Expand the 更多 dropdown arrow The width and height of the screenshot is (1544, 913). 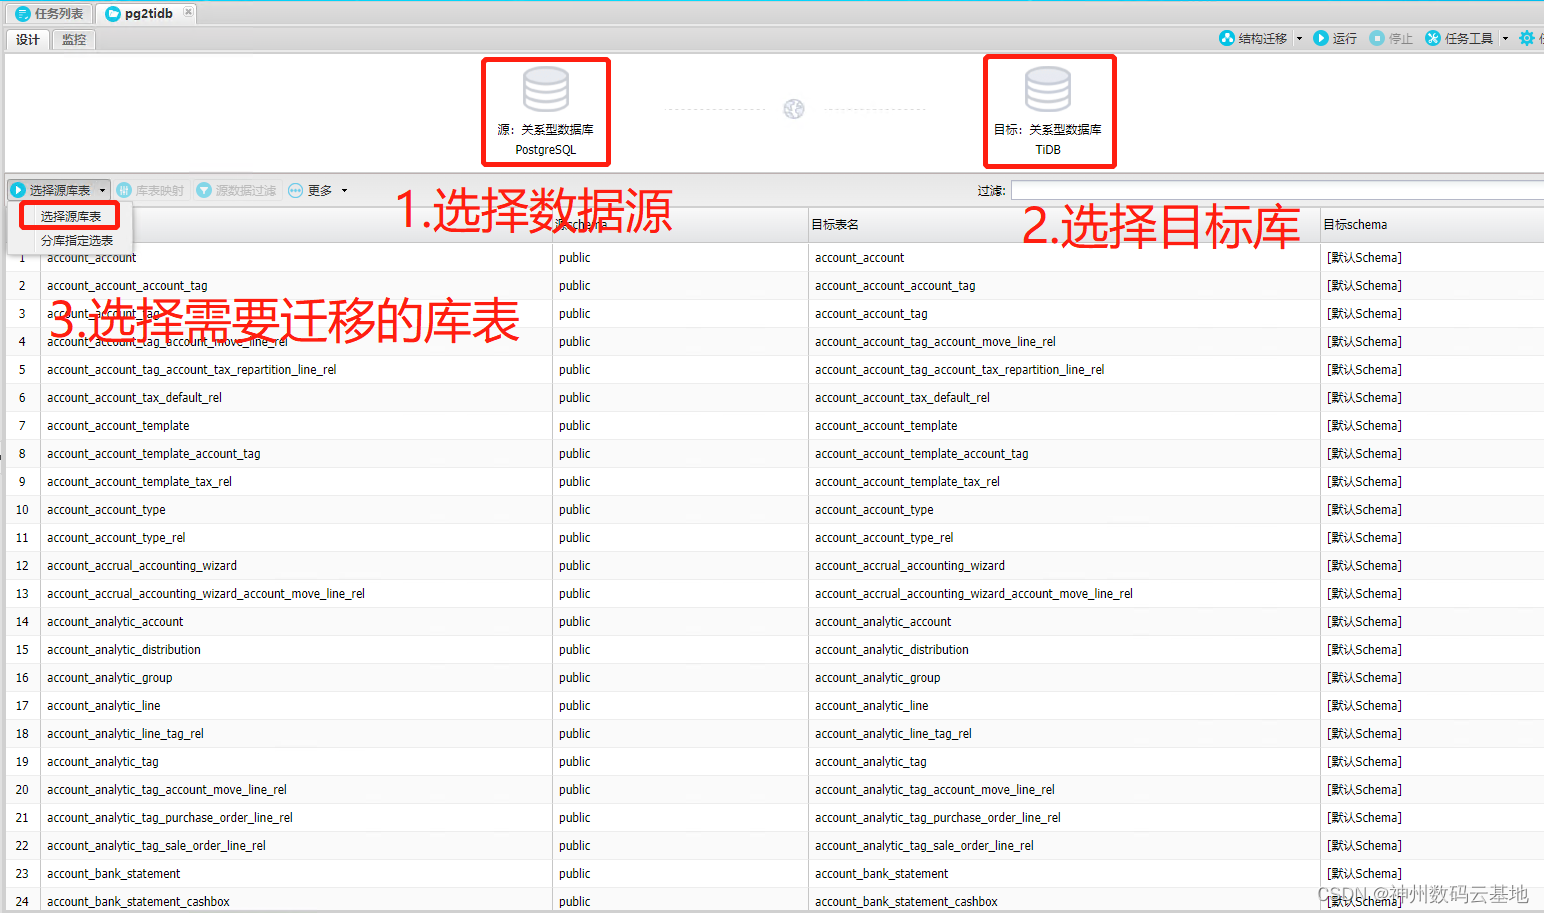click(x=345, y=190)
